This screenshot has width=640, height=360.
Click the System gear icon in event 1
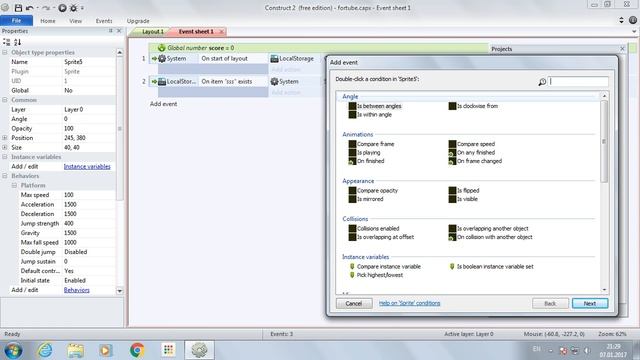(162, 58)
